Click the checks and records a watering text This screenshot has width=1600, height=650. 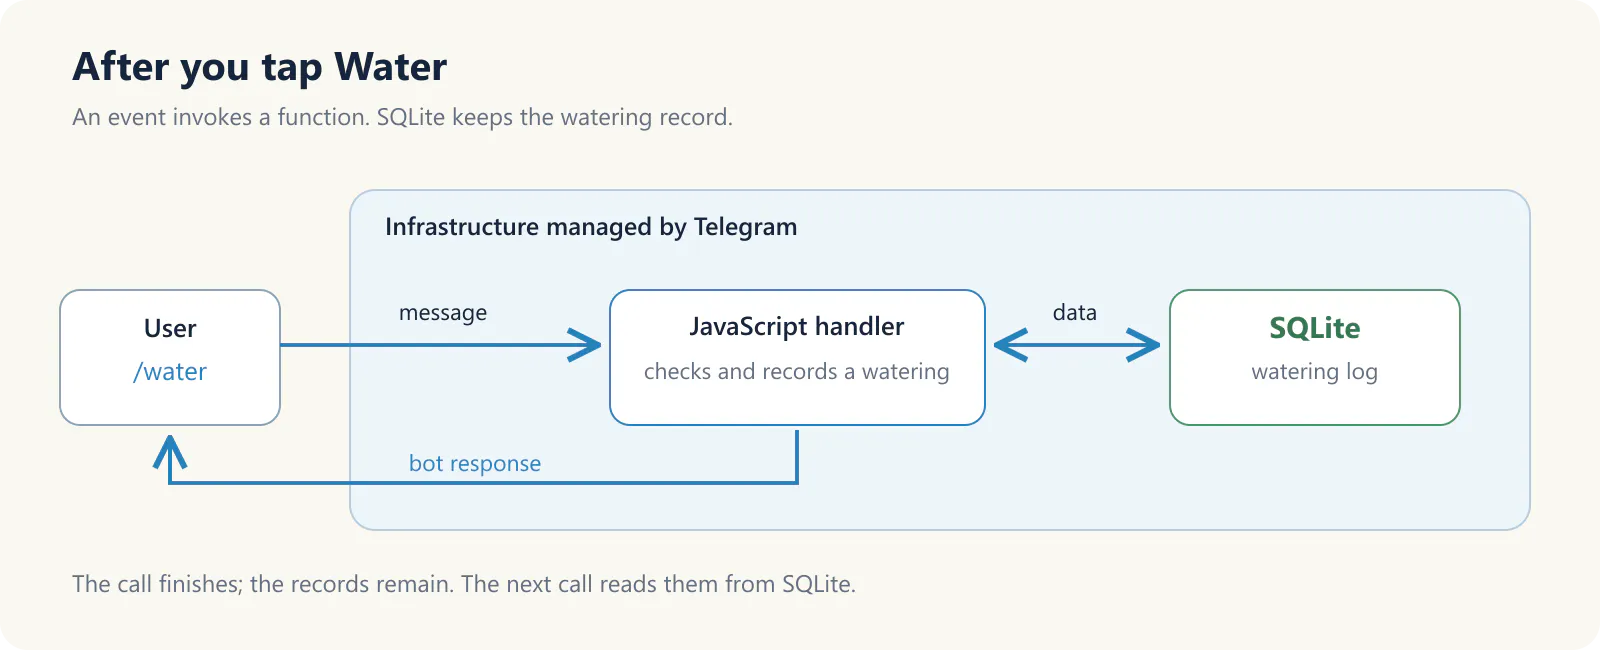(x=797, y=372)
